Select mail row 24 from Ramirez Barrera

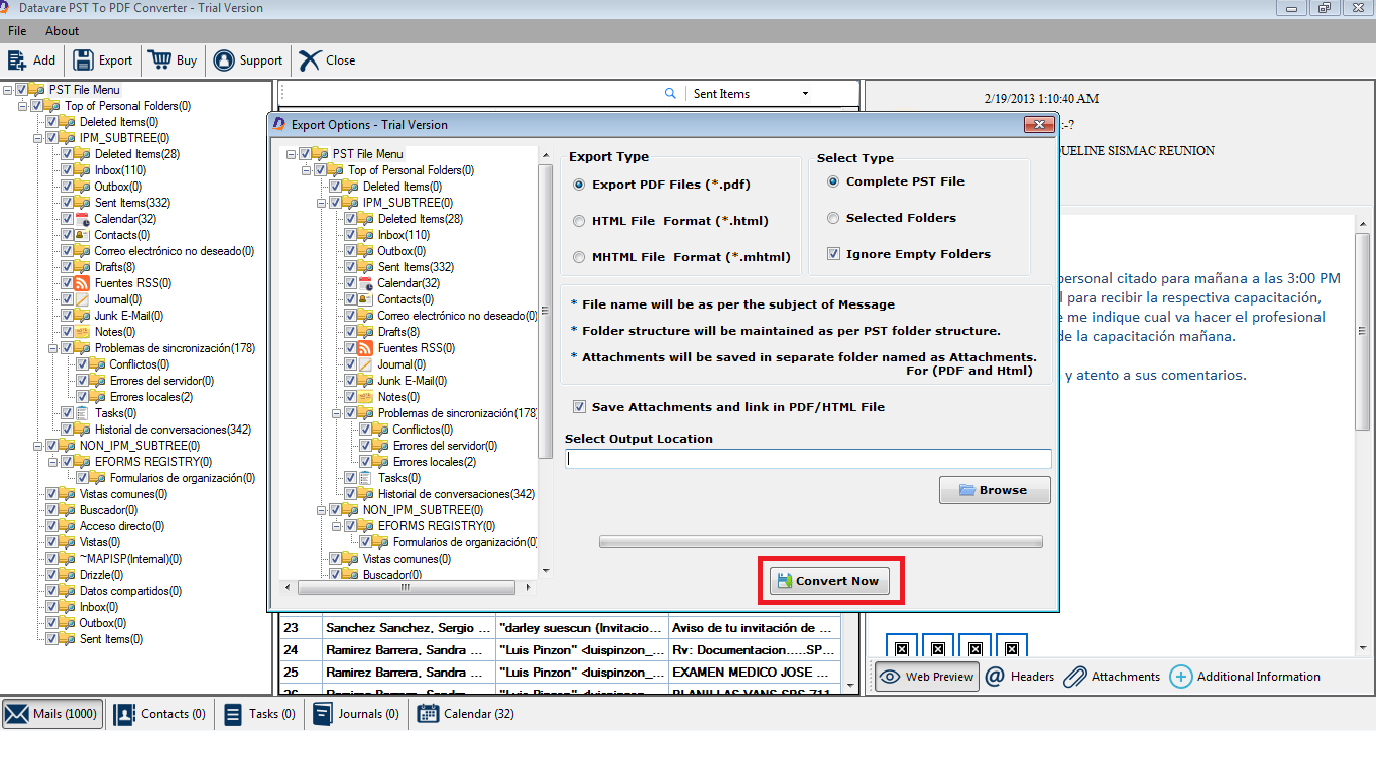point(559,649)
